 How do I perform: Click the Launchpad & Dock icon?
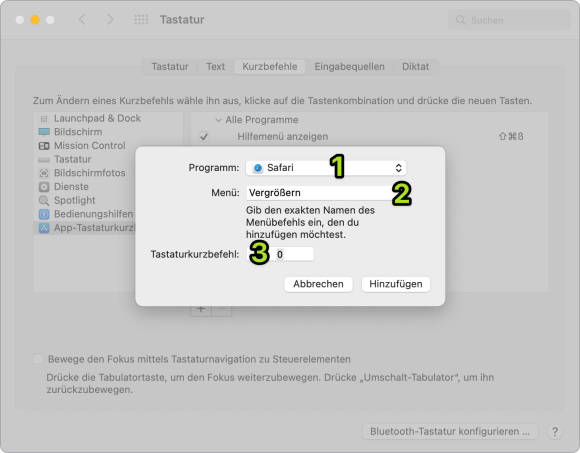(44, 119)
